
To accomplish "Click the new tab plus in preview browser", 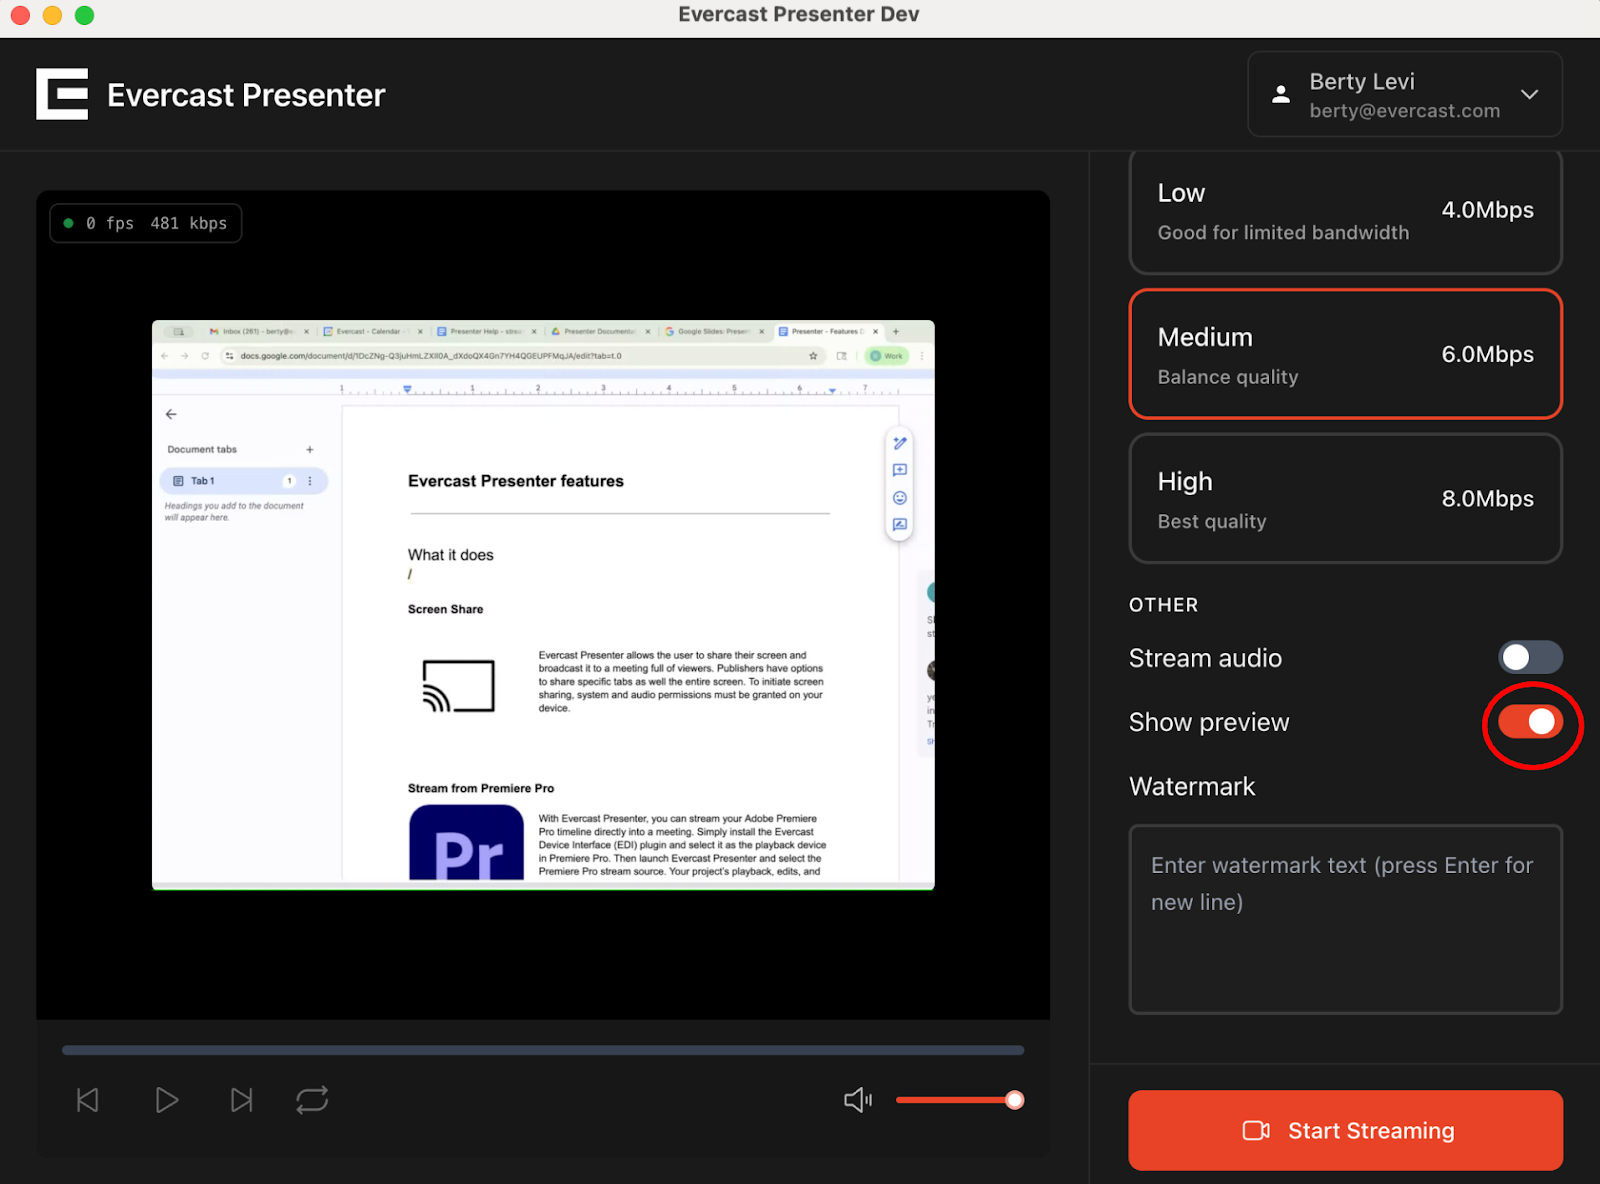I will (896, 331).
